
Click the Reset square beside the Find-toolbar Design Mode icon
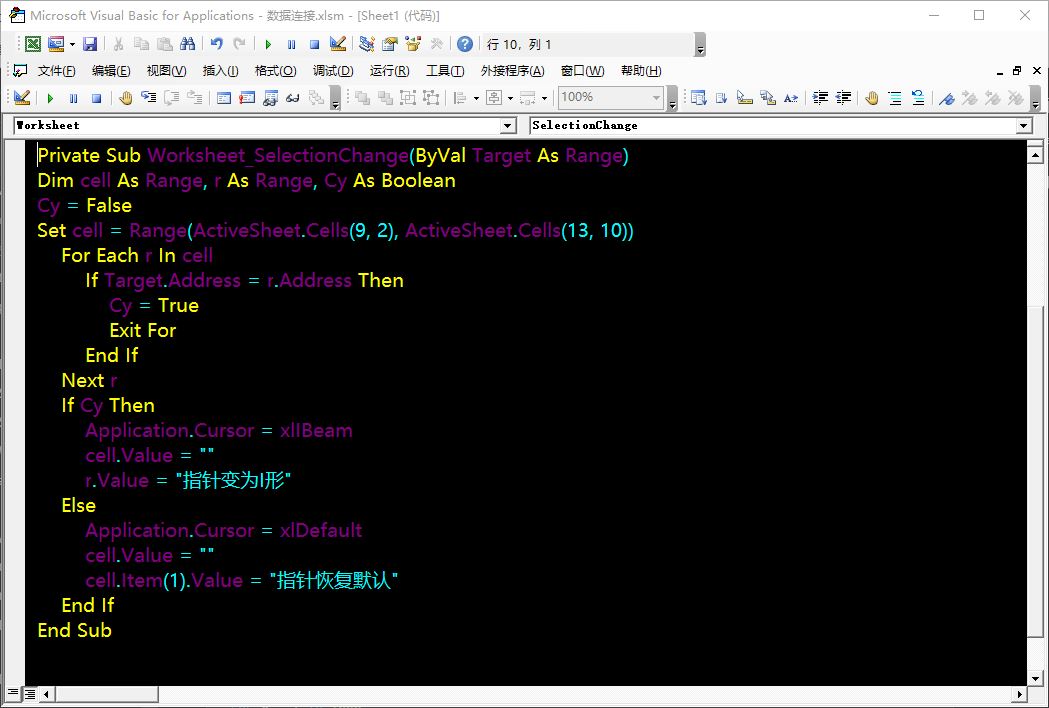(314, 44)
